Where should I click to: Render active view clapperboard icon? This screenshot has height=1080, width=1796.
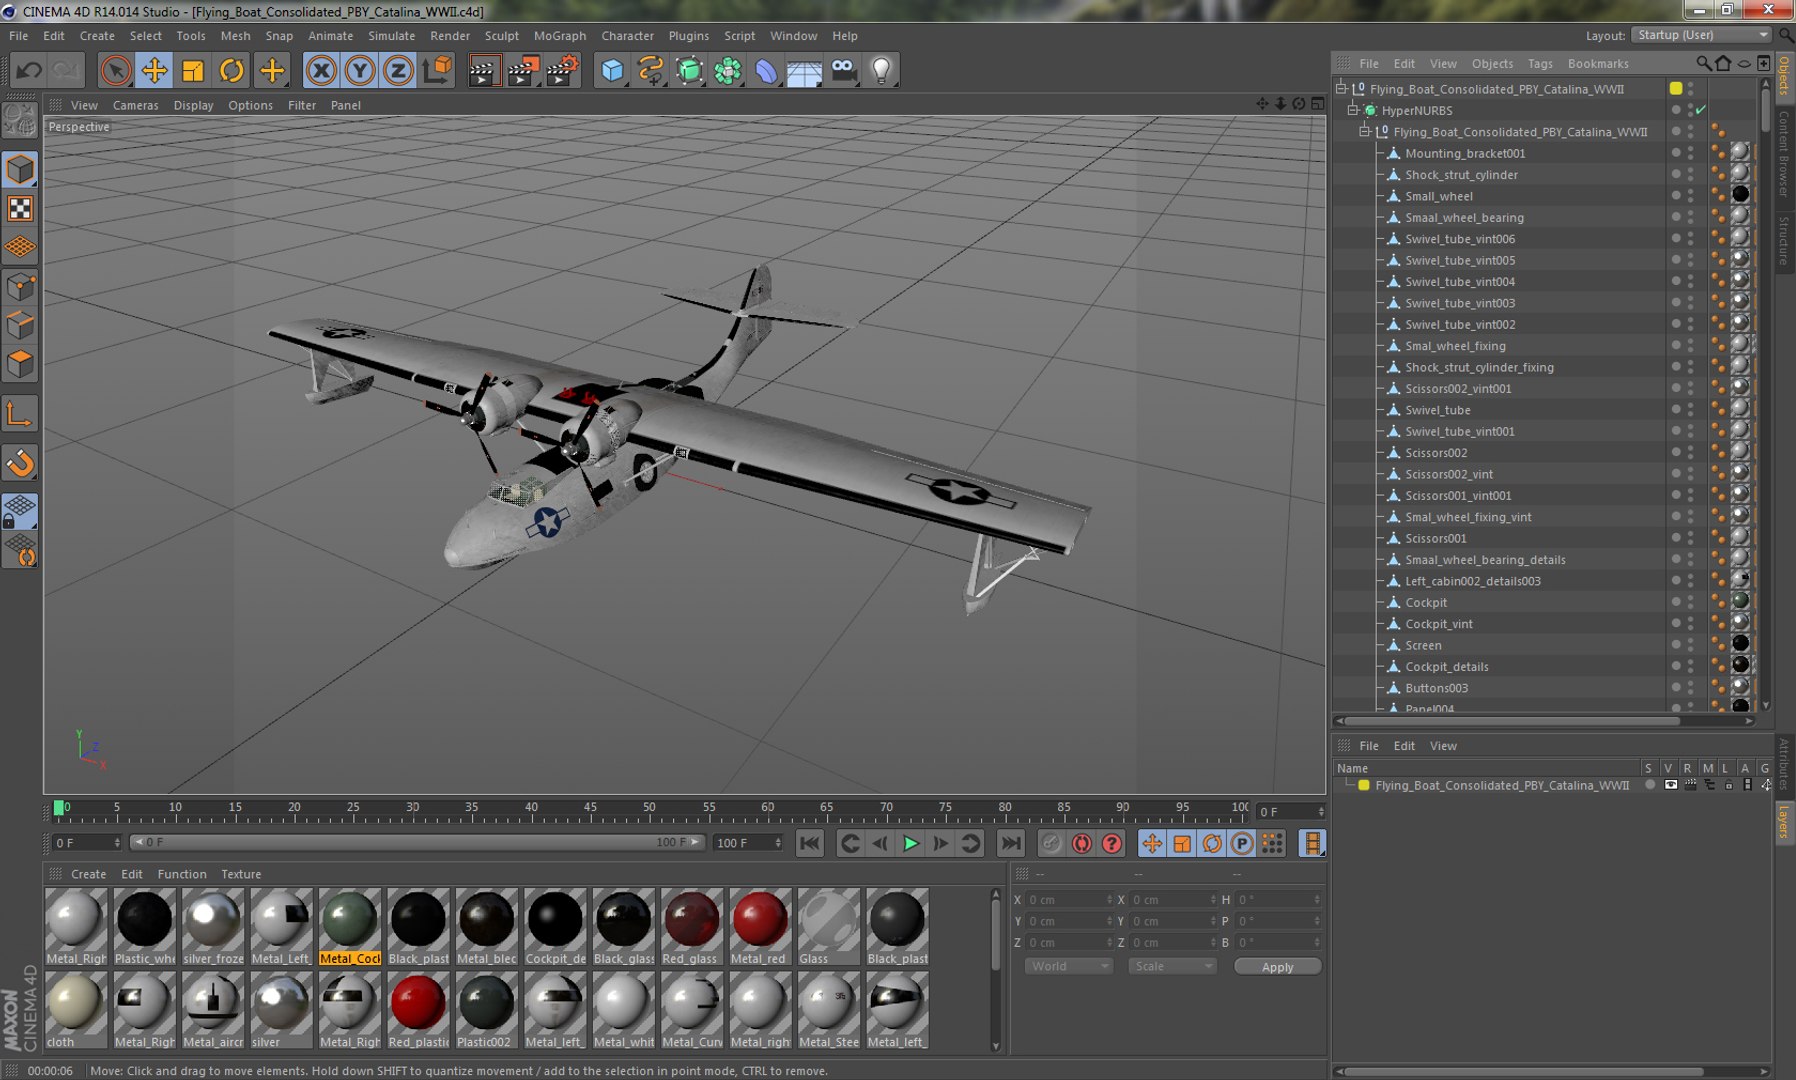click(x=484, y=70)
